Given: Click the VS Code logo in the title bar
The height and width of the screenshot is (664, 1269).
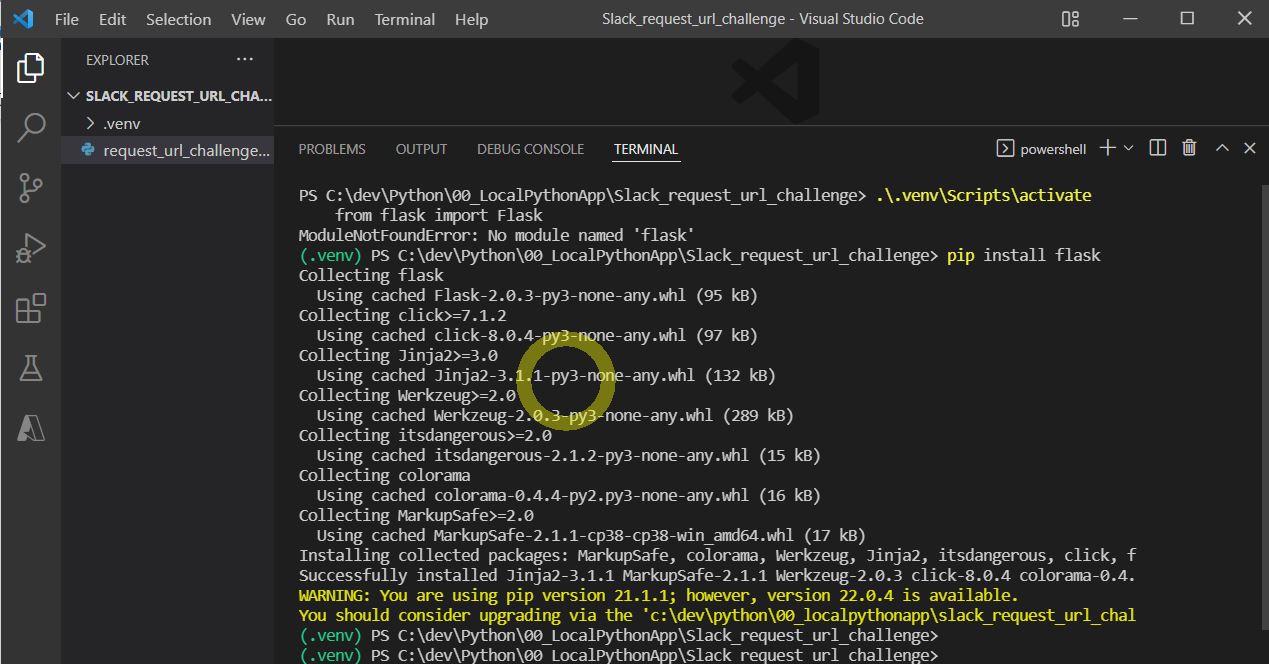Looking at the screenshot, I should 24,19.
